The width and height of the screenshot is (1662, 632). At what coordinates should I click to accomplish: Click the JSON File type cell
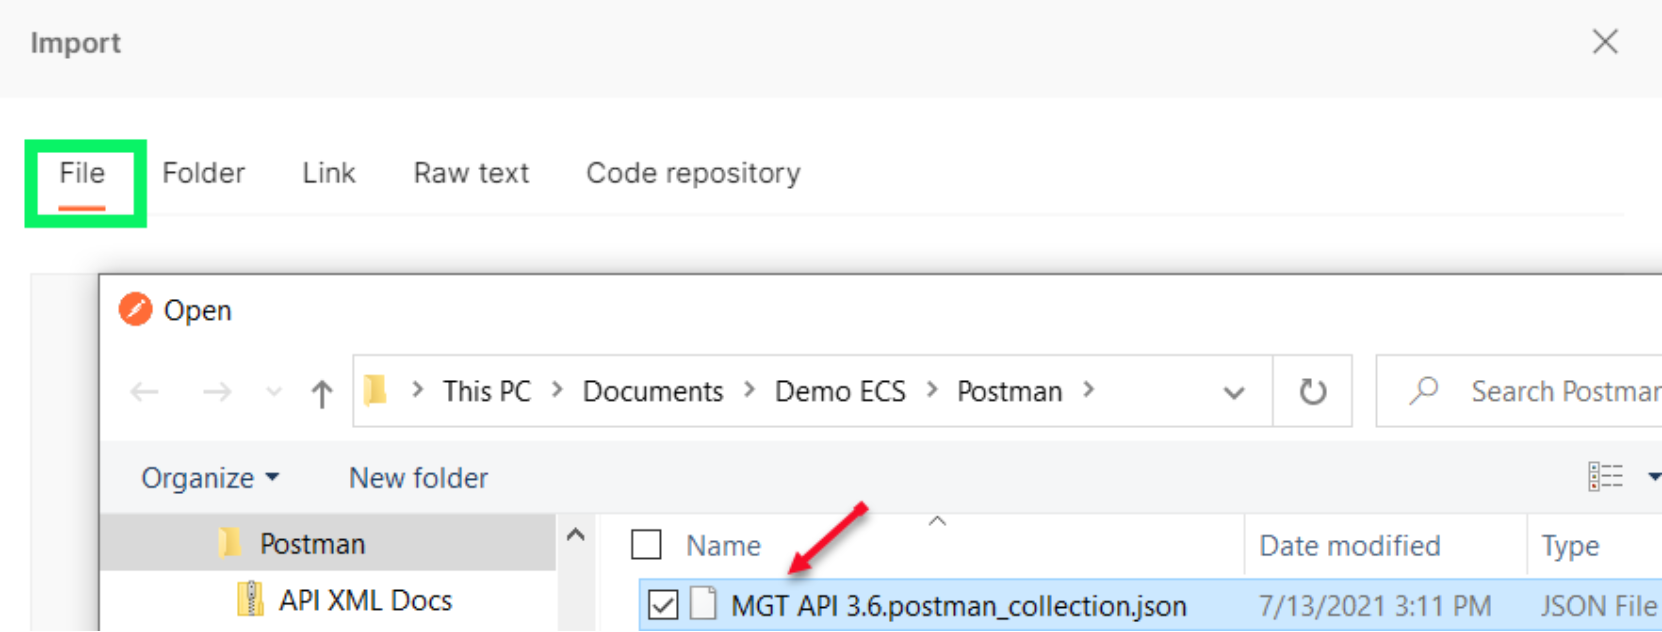(x=1598, y=606)
